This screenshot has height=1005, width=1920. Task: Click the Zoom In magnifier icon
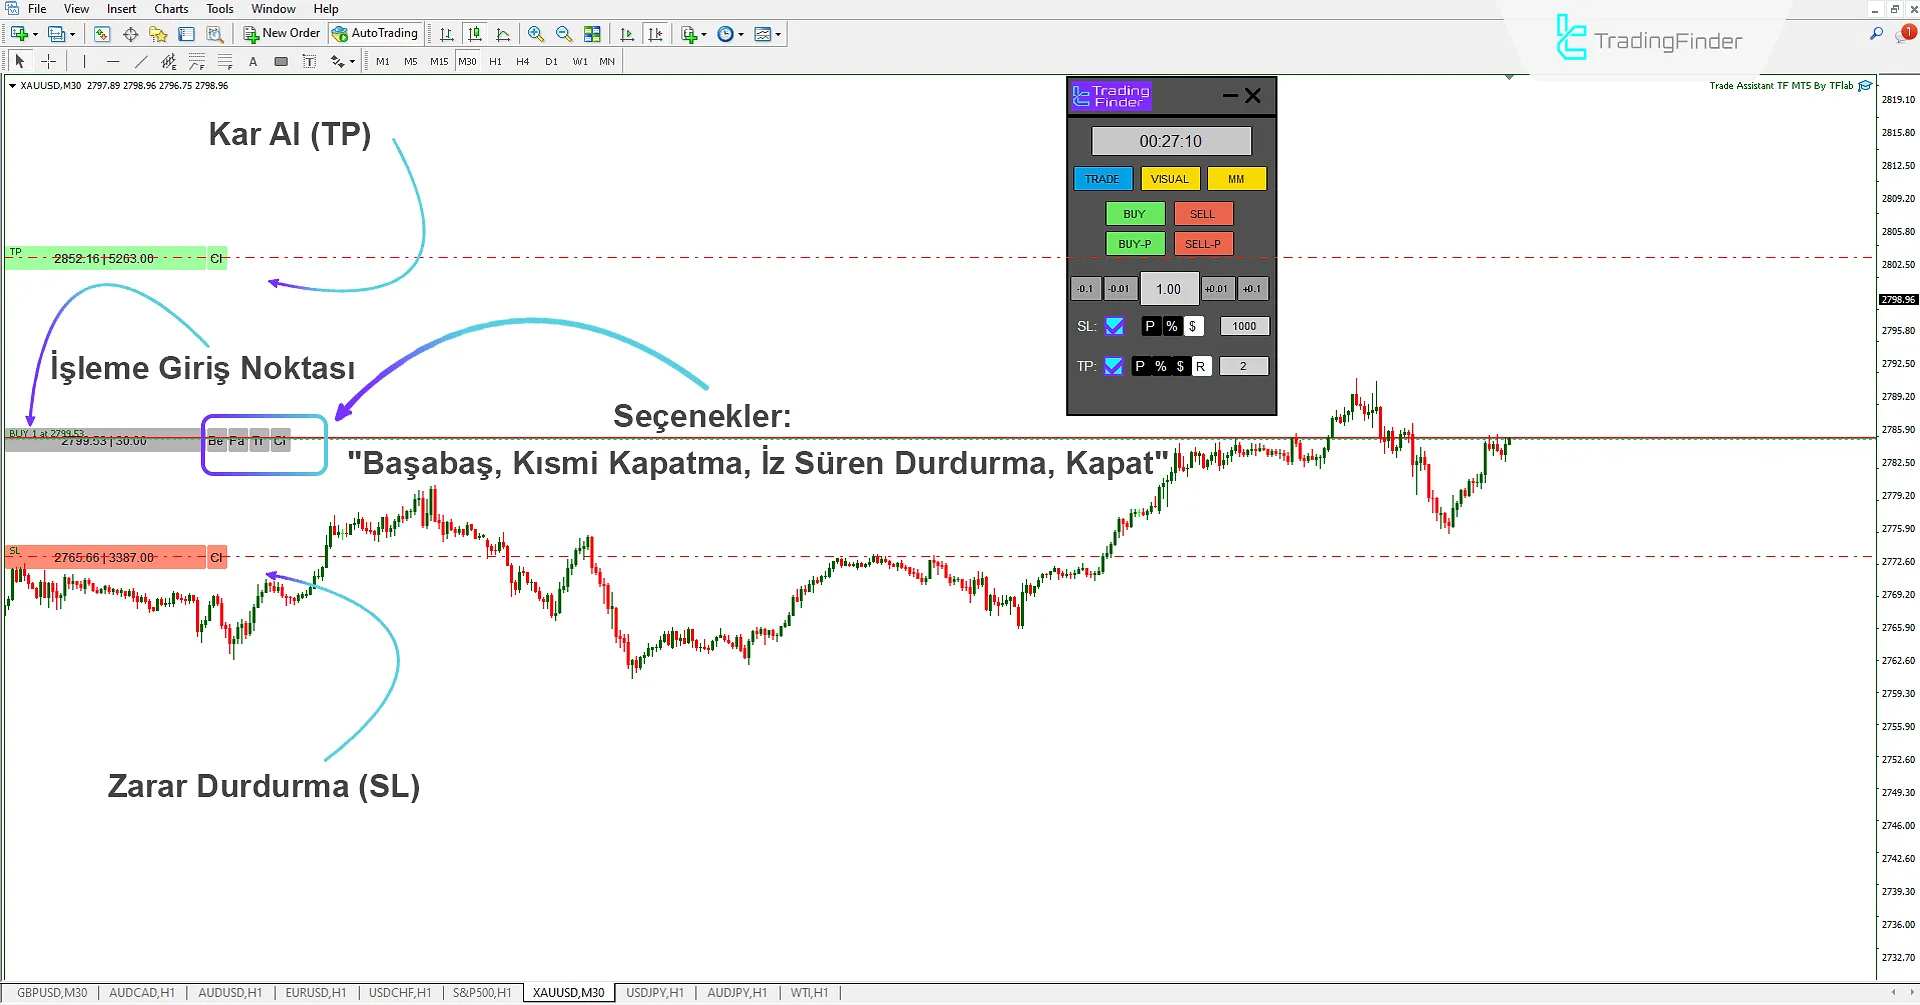pos(536,33)
